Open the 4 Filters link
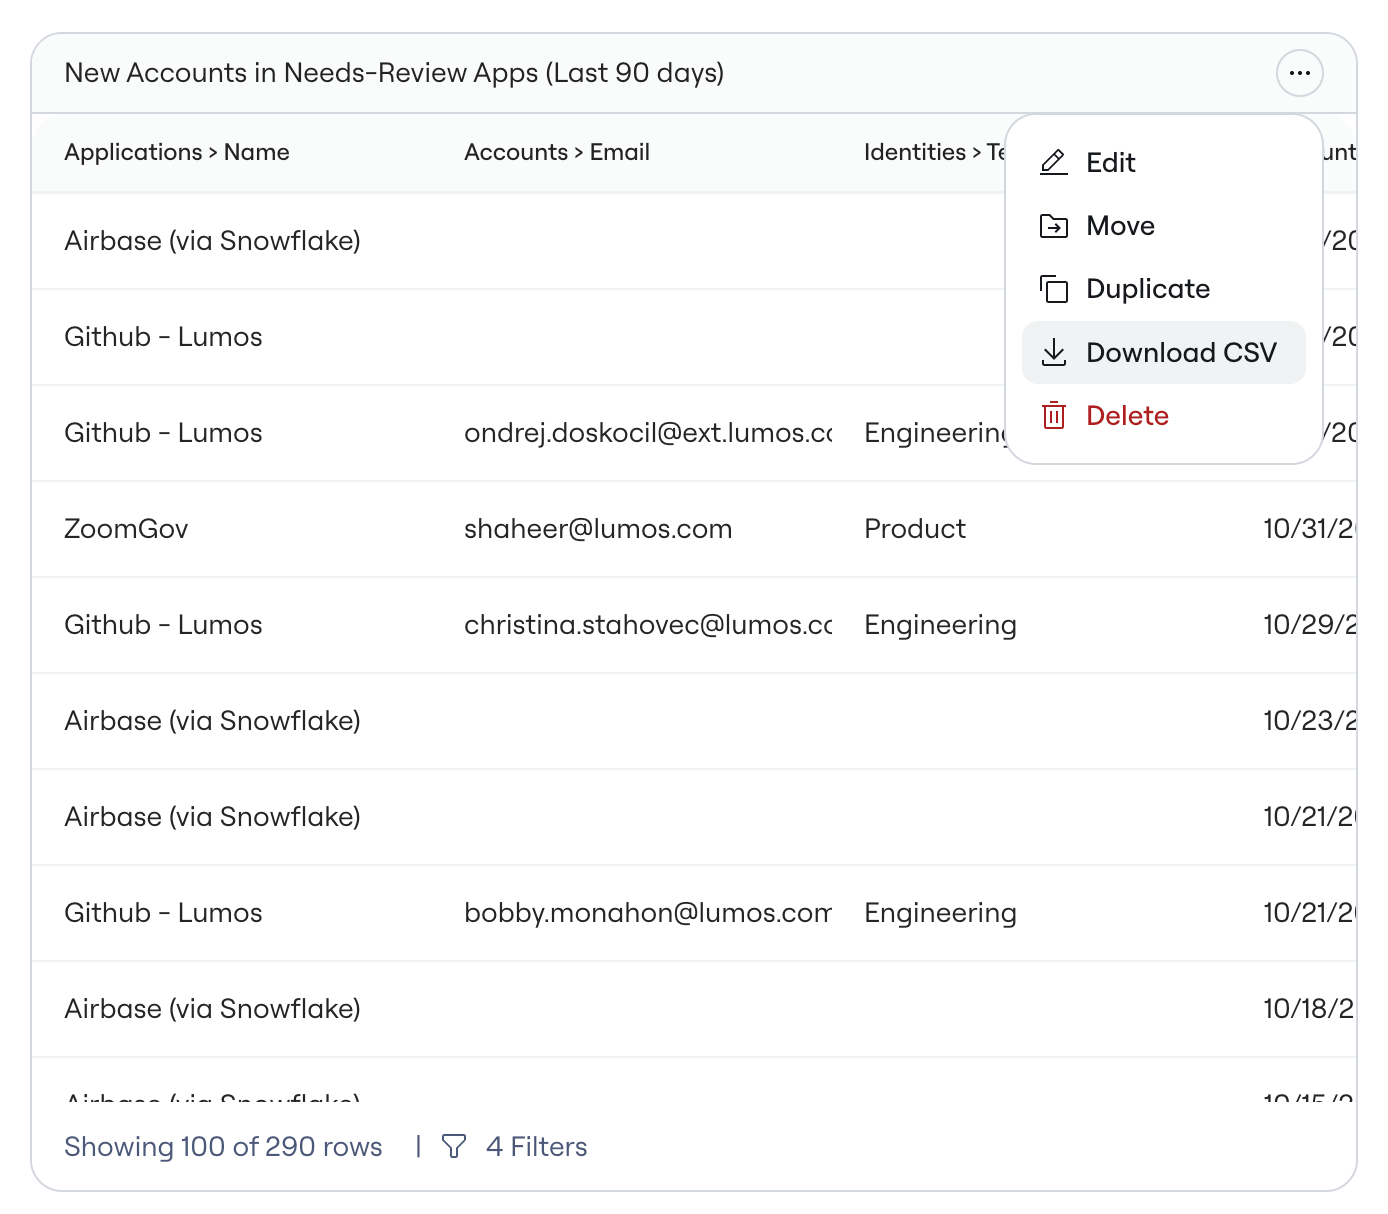This screenshot has width=1388, height=1214. point(536,1146)
